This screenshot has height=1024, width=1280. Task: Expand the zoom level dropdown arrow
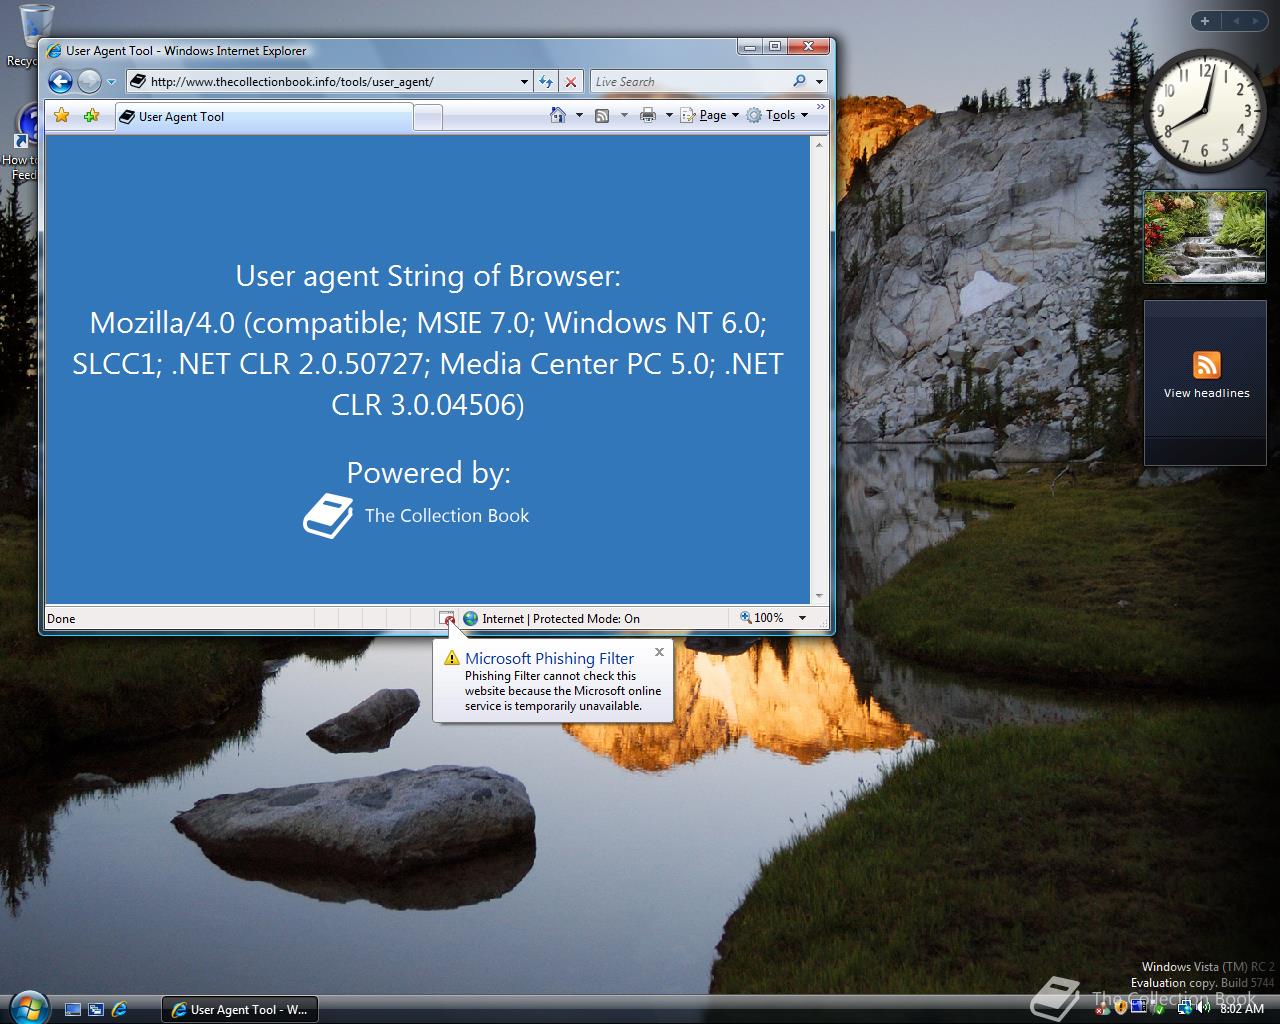point(802,618)
